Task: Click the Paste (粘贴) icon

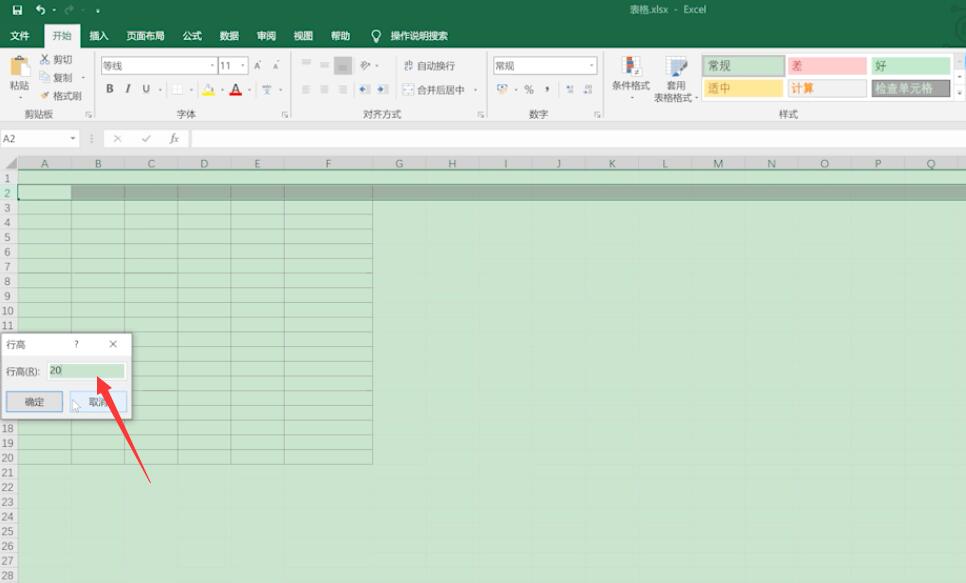Action: [19, 66]
